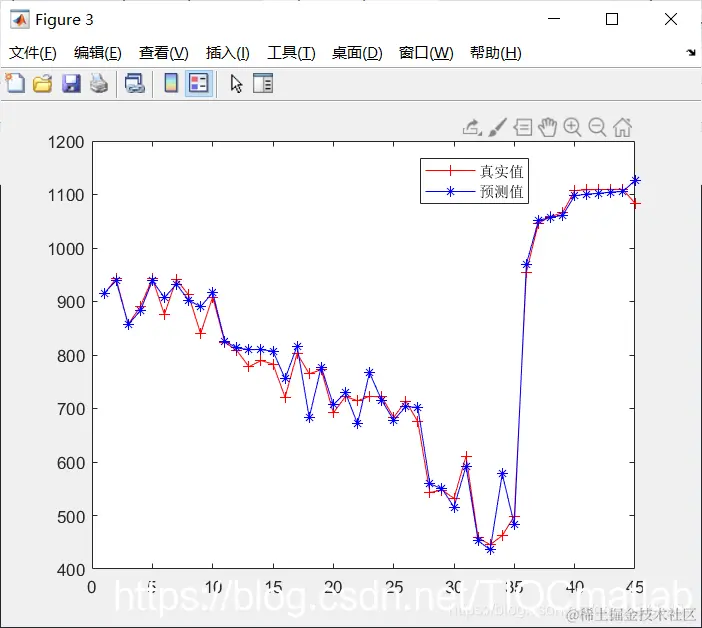Open the 帮助(H) menu

496,53
